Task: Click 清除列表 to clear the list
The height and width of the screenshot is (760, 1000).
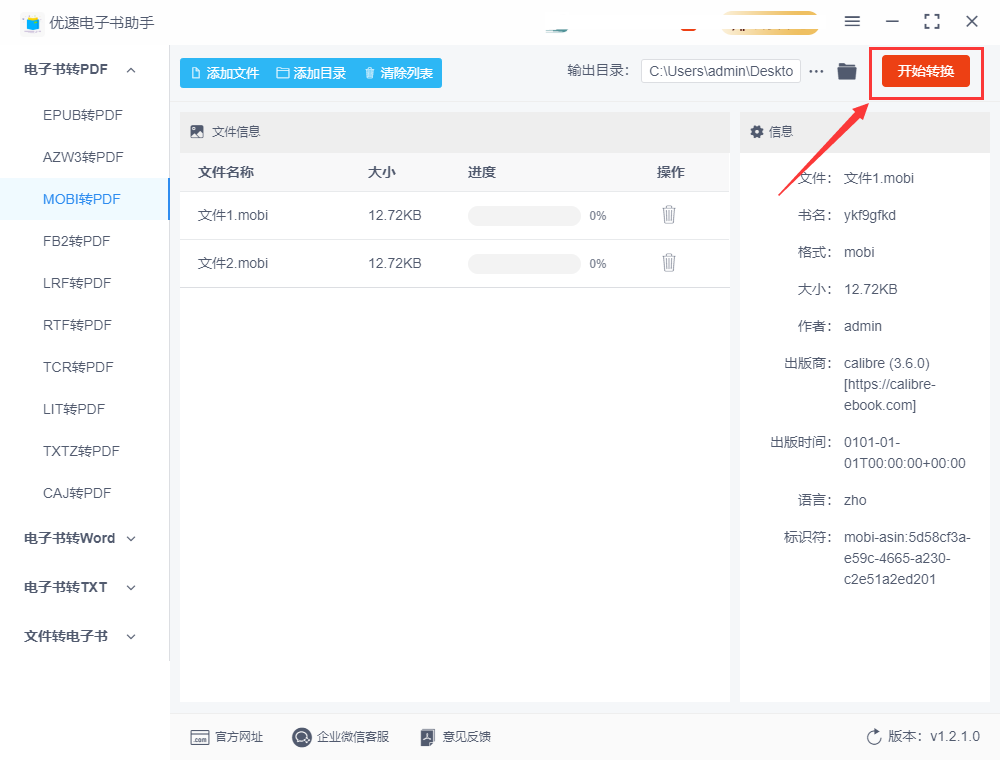Action: coord(398,73)
